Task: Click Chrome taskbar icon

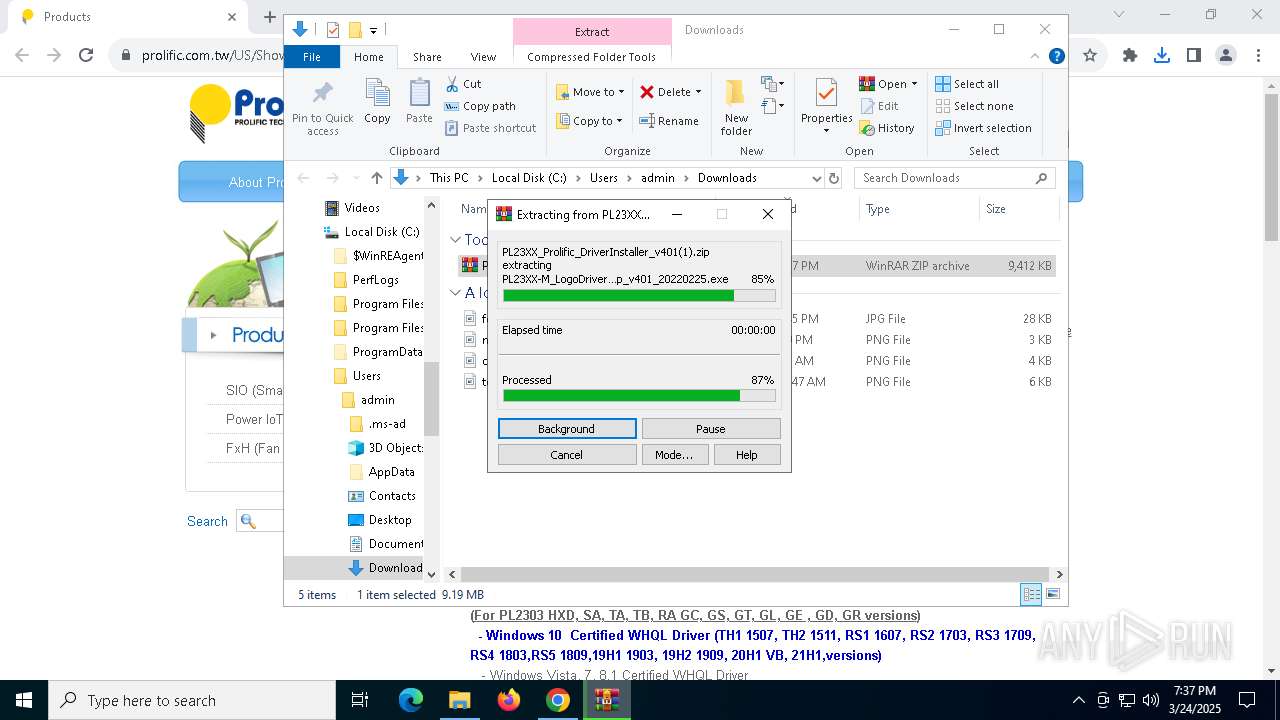Action: point(558,700)
